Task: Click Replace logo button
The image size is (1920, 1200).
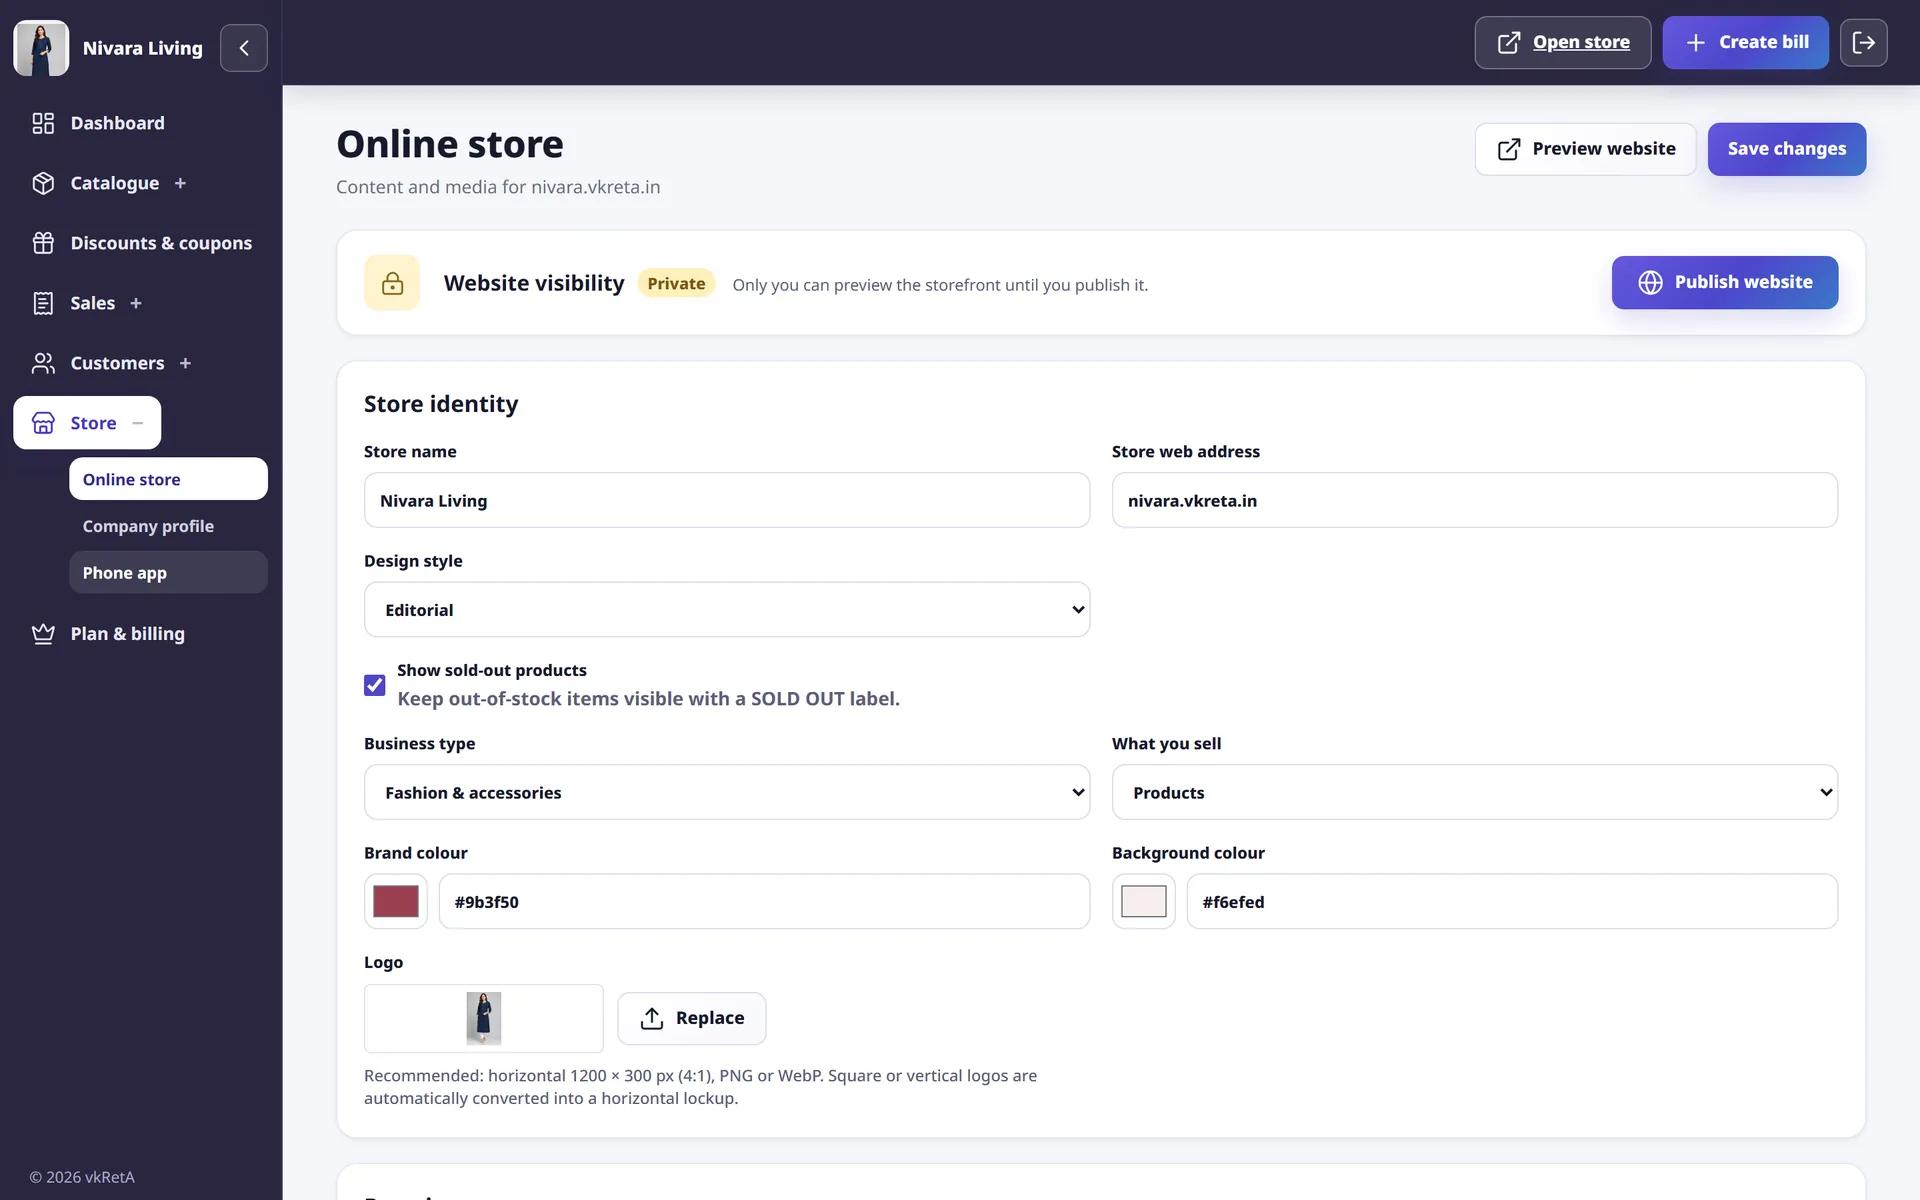Action: pos(692,1018)
